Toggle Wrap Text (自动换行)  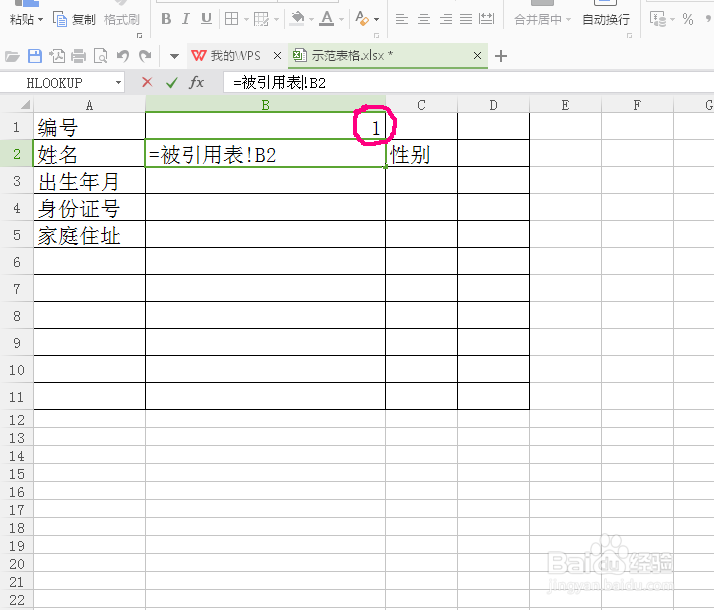click(x=606, y=20)
